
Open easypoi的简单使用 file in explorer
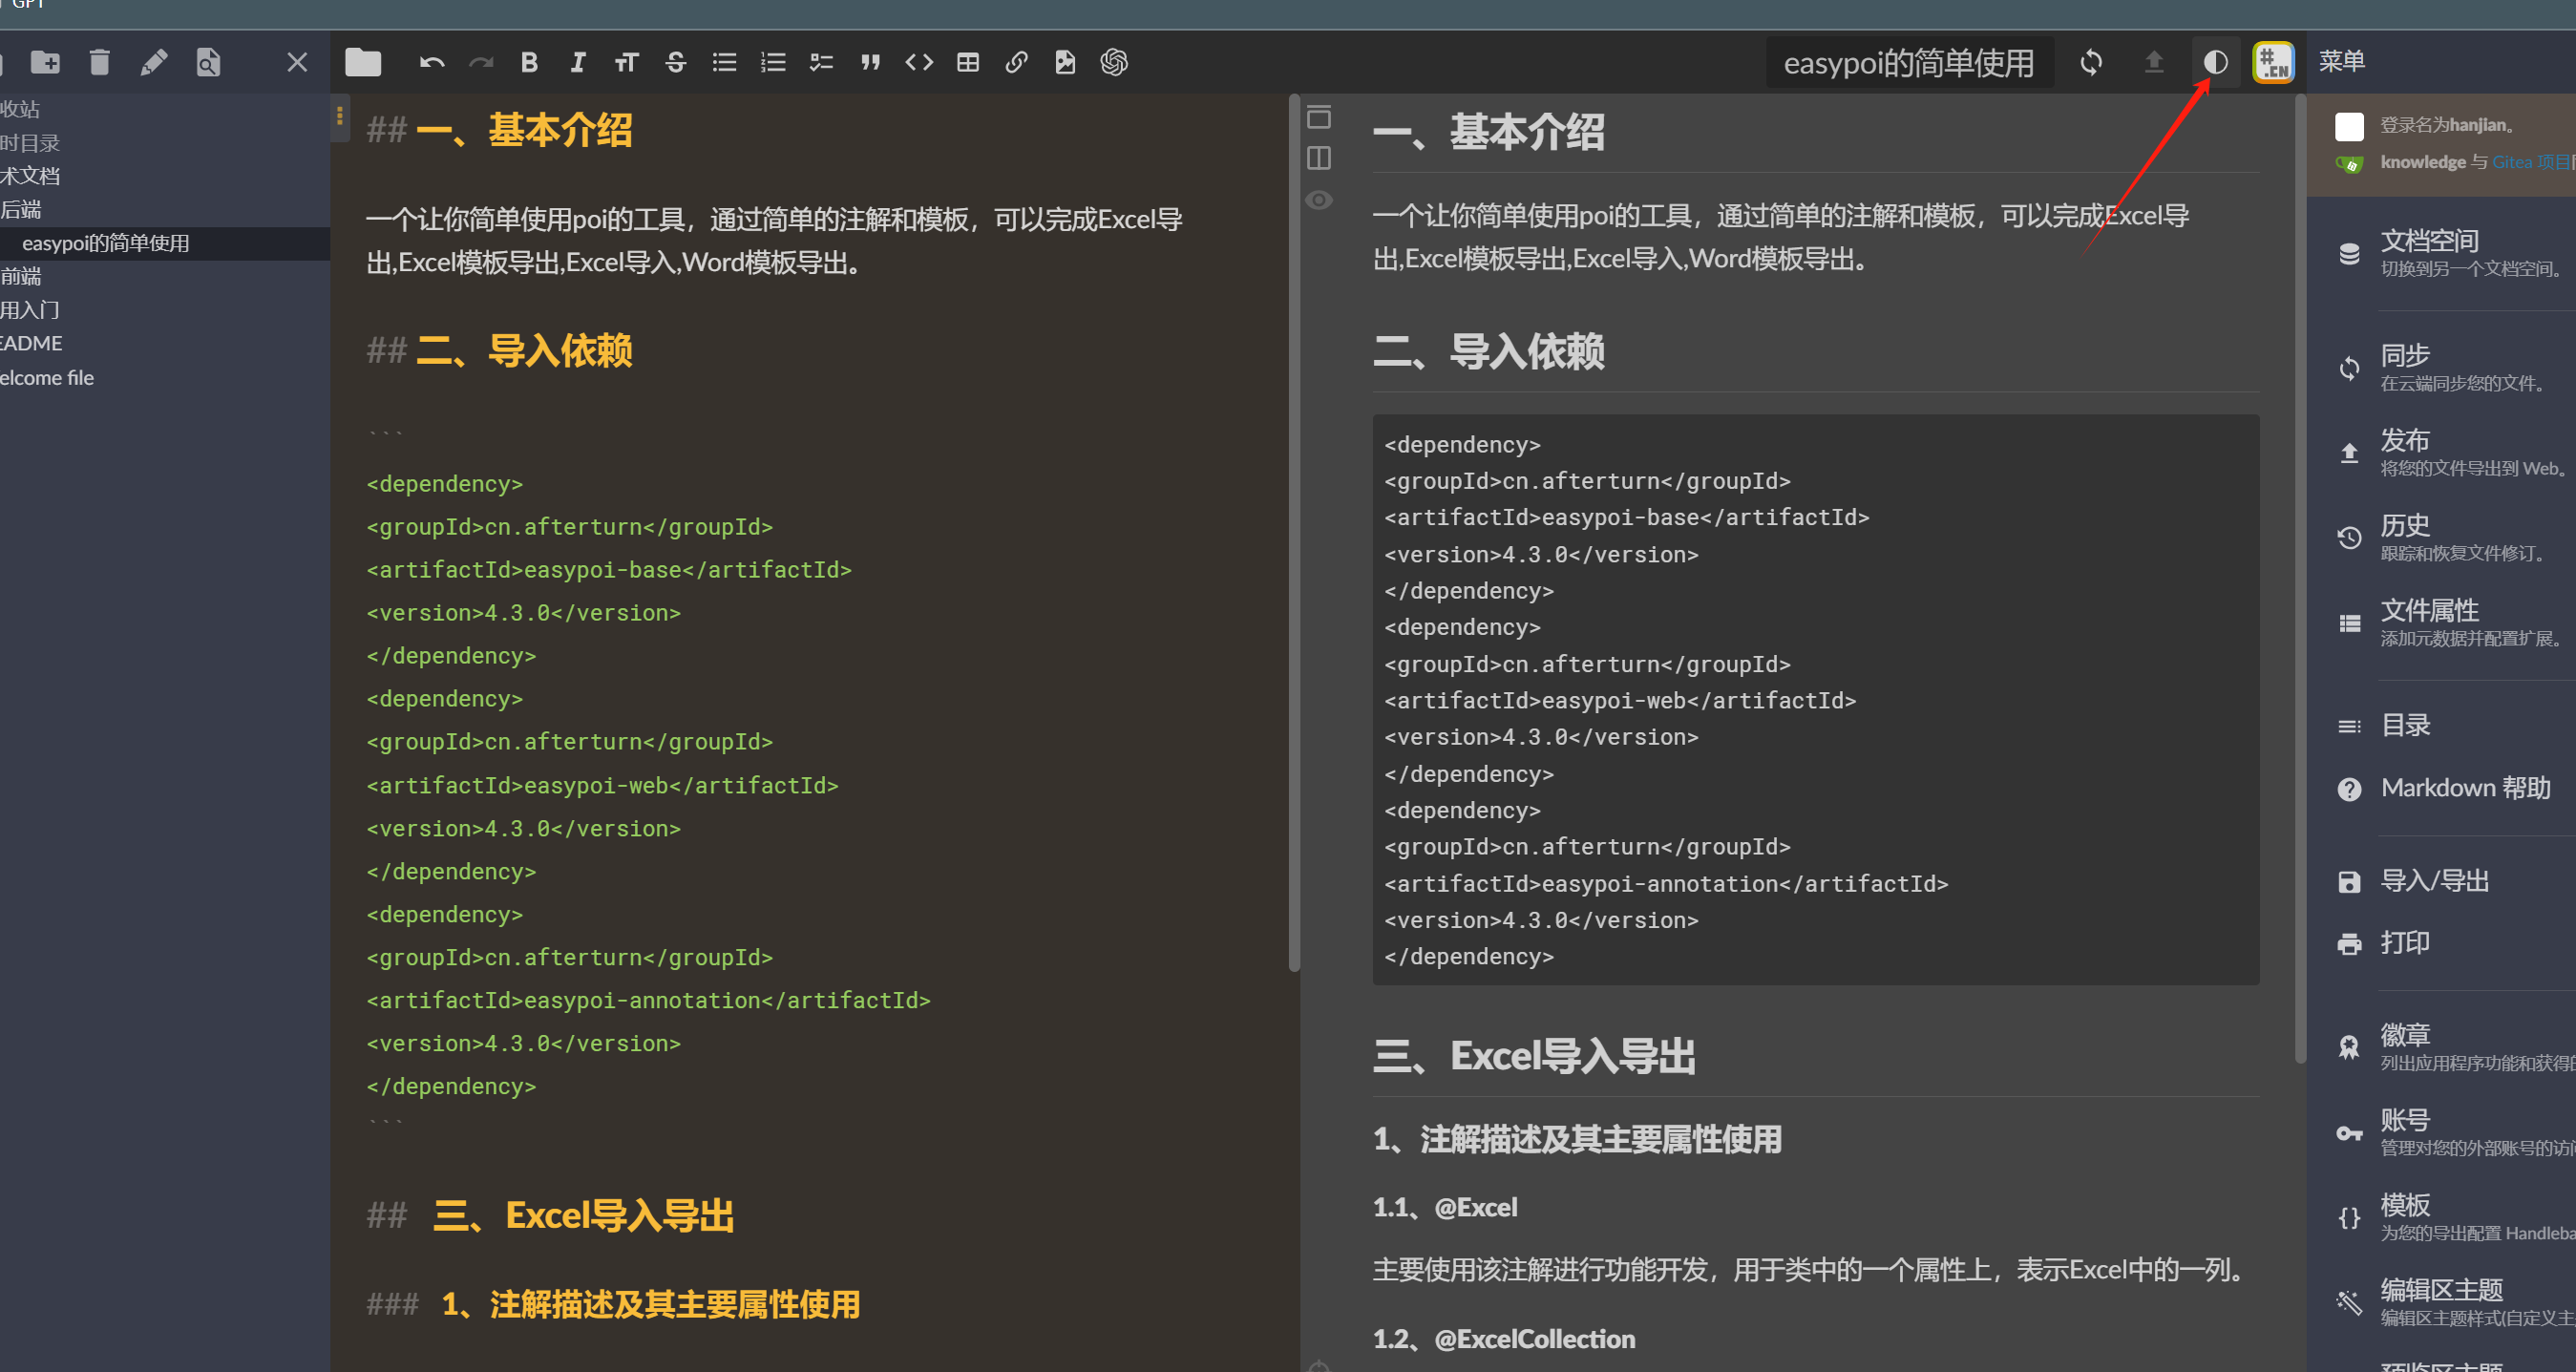(x=106, y=243)
